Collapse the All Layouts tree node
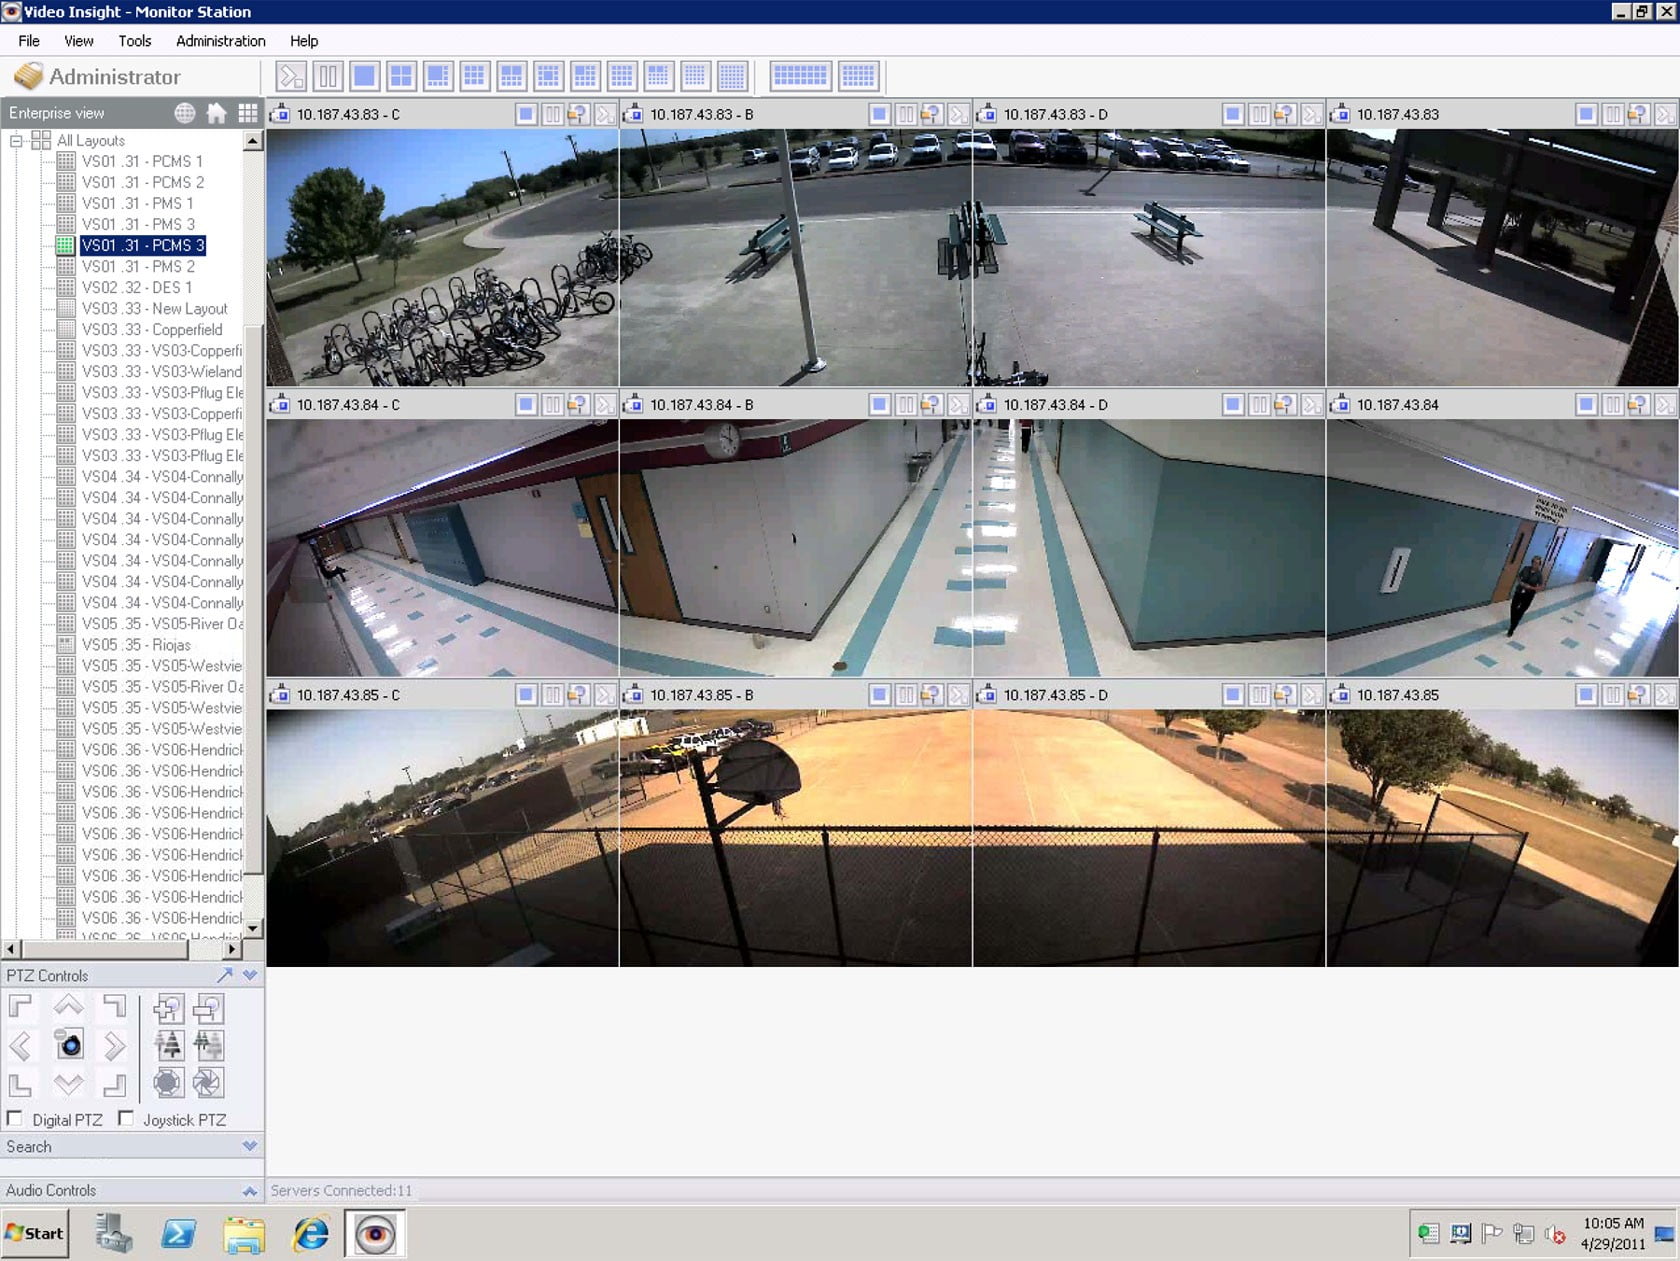Screen dimensions: 1680x1261 (16, 141)
